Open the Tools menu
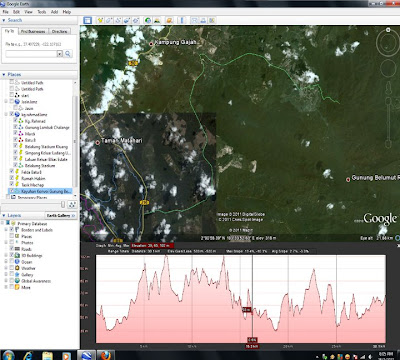The image size is (400, 360). 42,12
